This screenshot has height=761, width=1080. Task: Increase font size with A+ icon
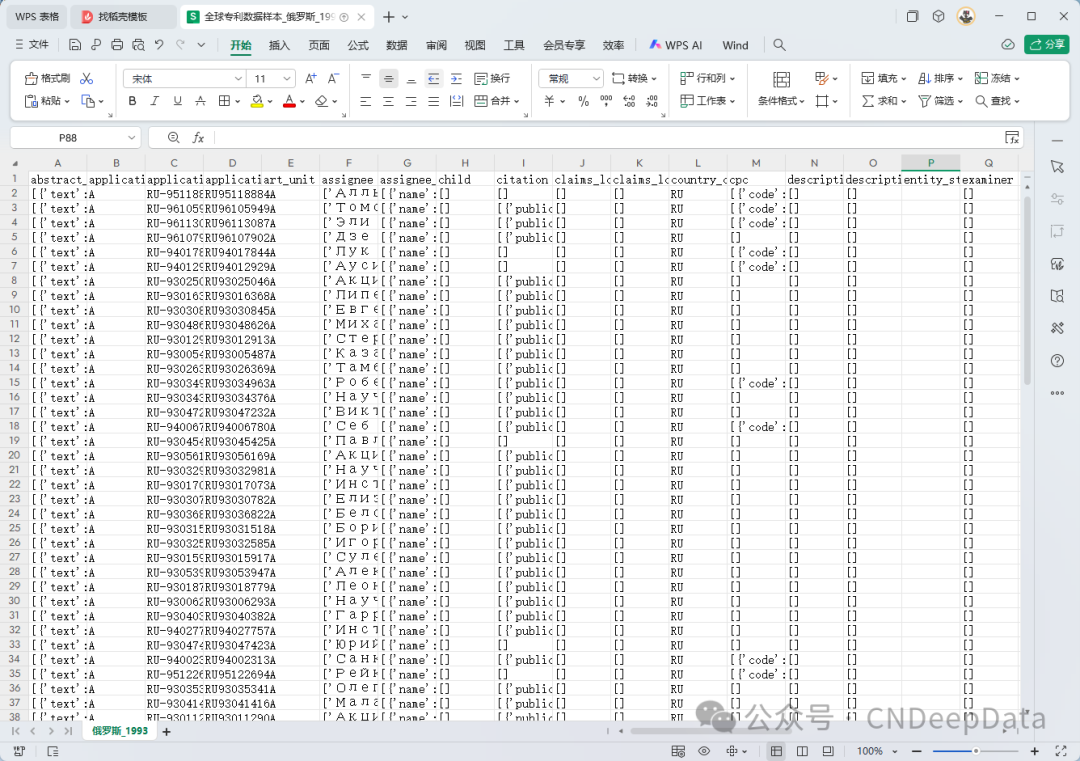coord(311,79)
